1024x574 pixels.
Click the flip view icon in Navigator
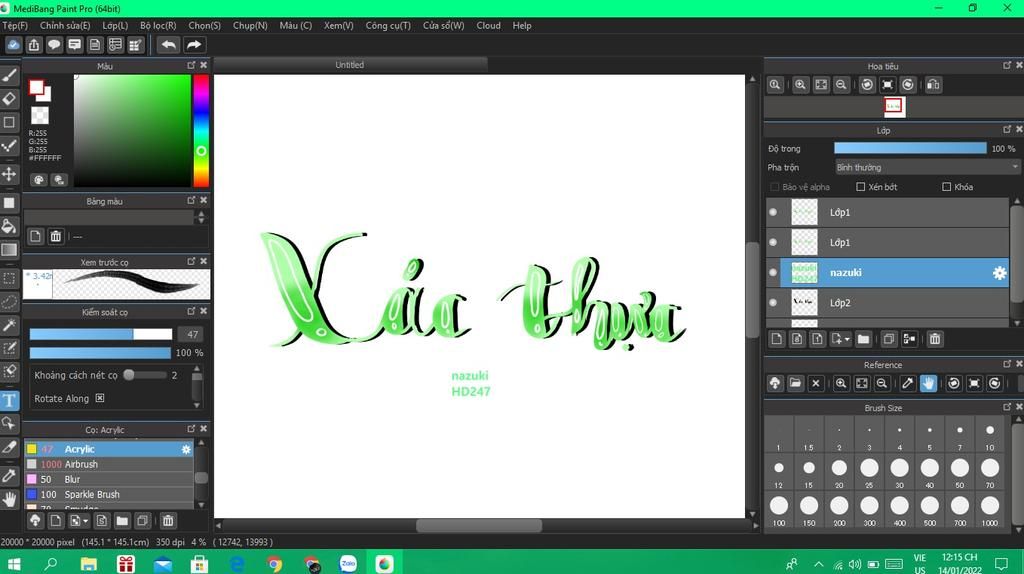pyautogui.click(x=933, y=85)
